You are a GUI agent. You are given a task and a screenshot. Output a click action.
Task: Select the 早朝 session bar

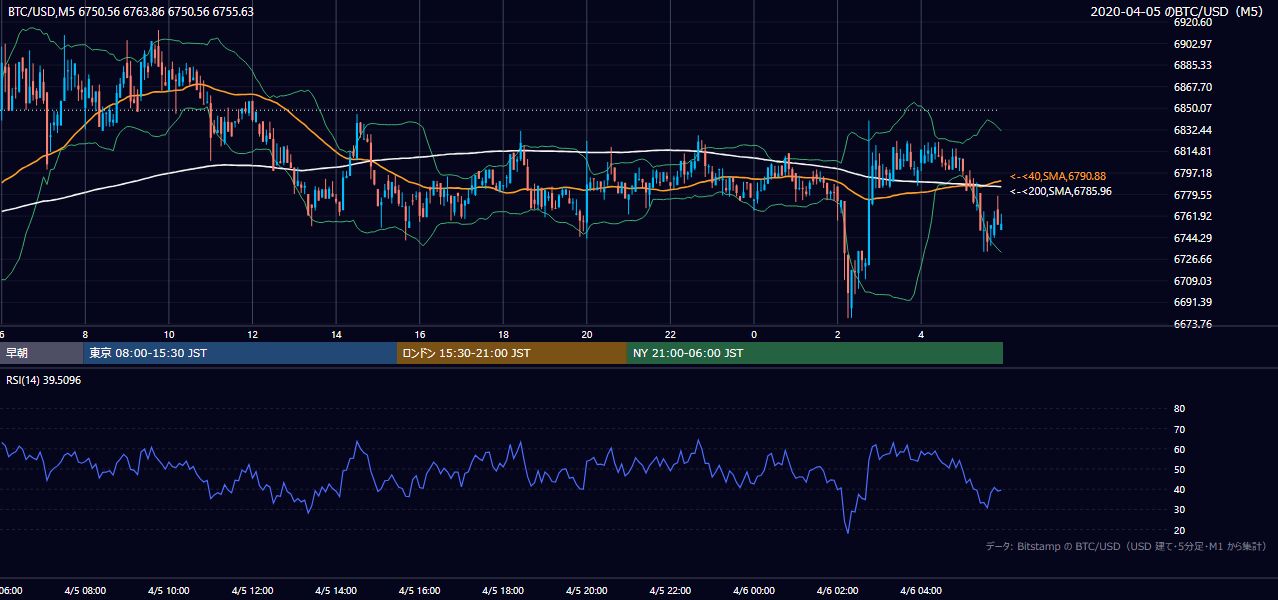click(41, 353)
